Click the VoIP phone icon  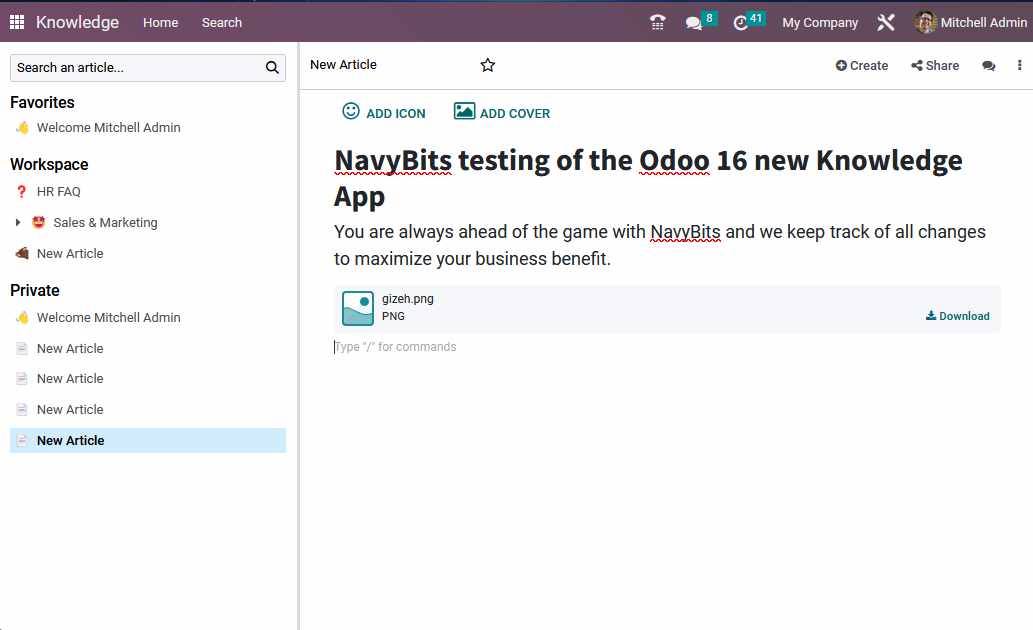point(657,22)
